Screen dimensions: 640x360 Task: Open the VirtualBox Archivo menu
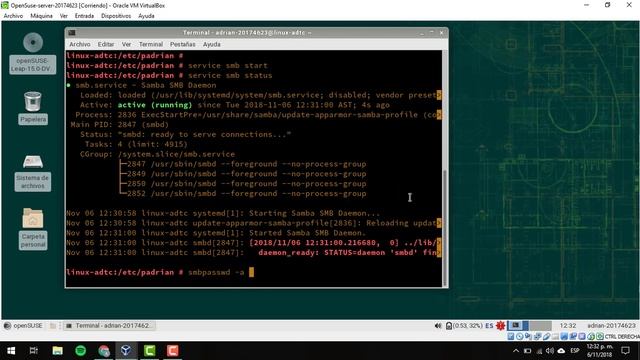click(x=13, y=16)
